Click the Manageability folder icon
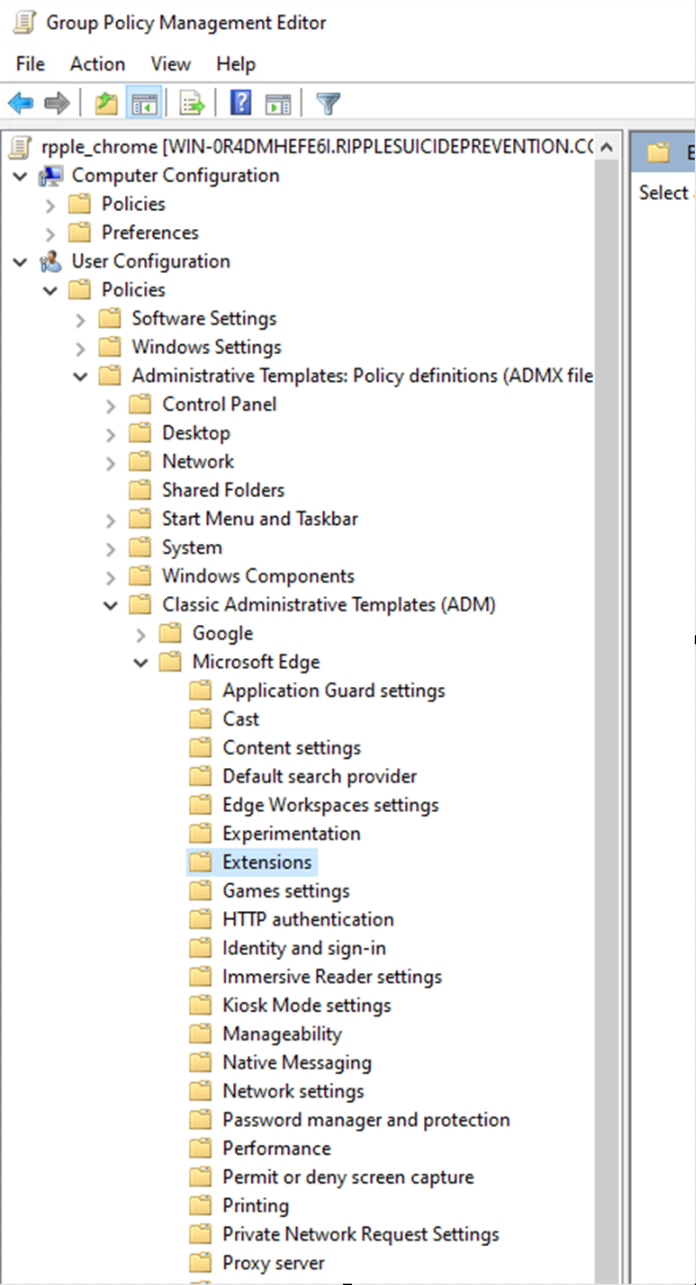 [201, 1034]
